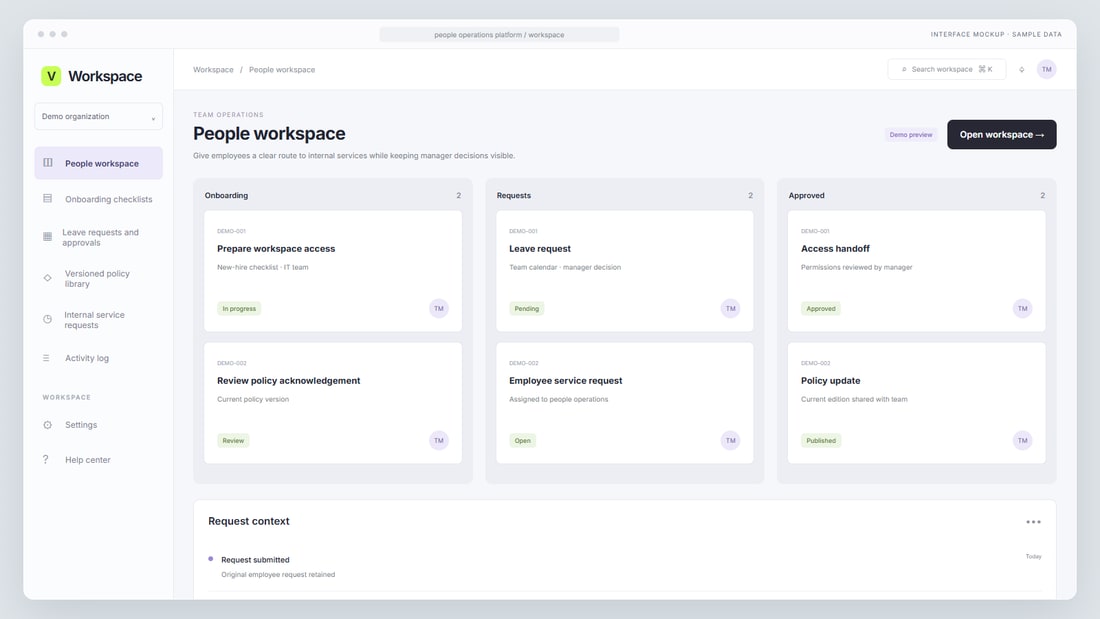The width and height of the screenshot is (1100, 619).
Task: Click the Team calendar manager decision text
Action: click(565, 267)
